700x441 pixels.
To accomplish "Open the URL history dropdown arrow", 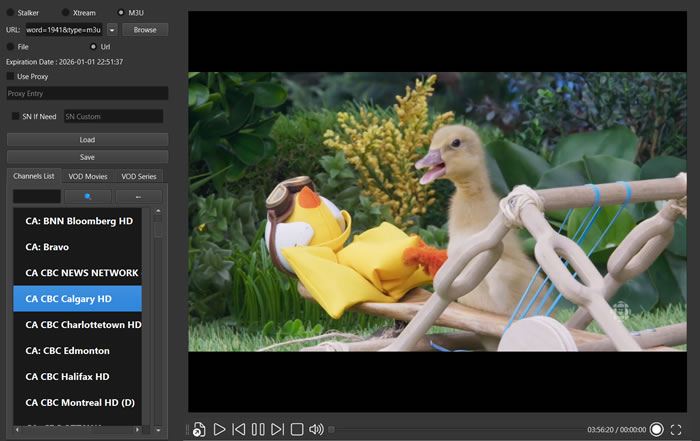I will (112, 30).
